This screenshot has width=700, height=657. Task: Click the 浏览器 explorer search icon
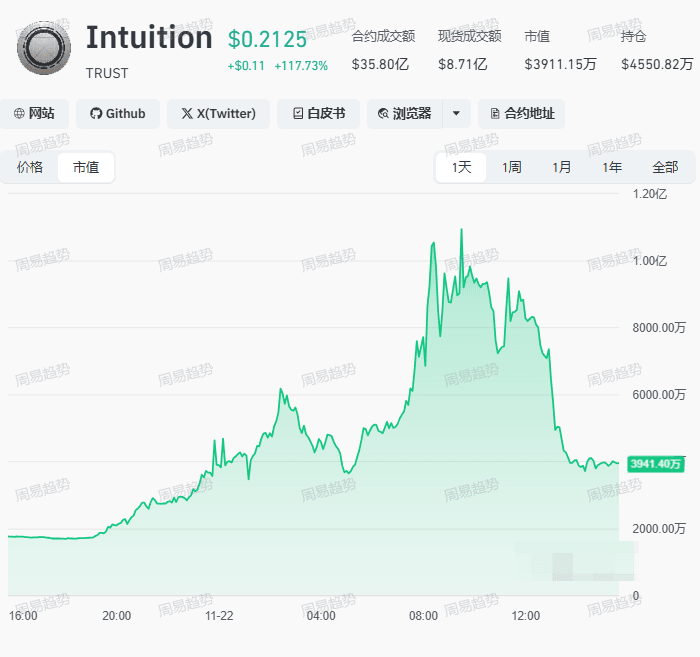384,114
